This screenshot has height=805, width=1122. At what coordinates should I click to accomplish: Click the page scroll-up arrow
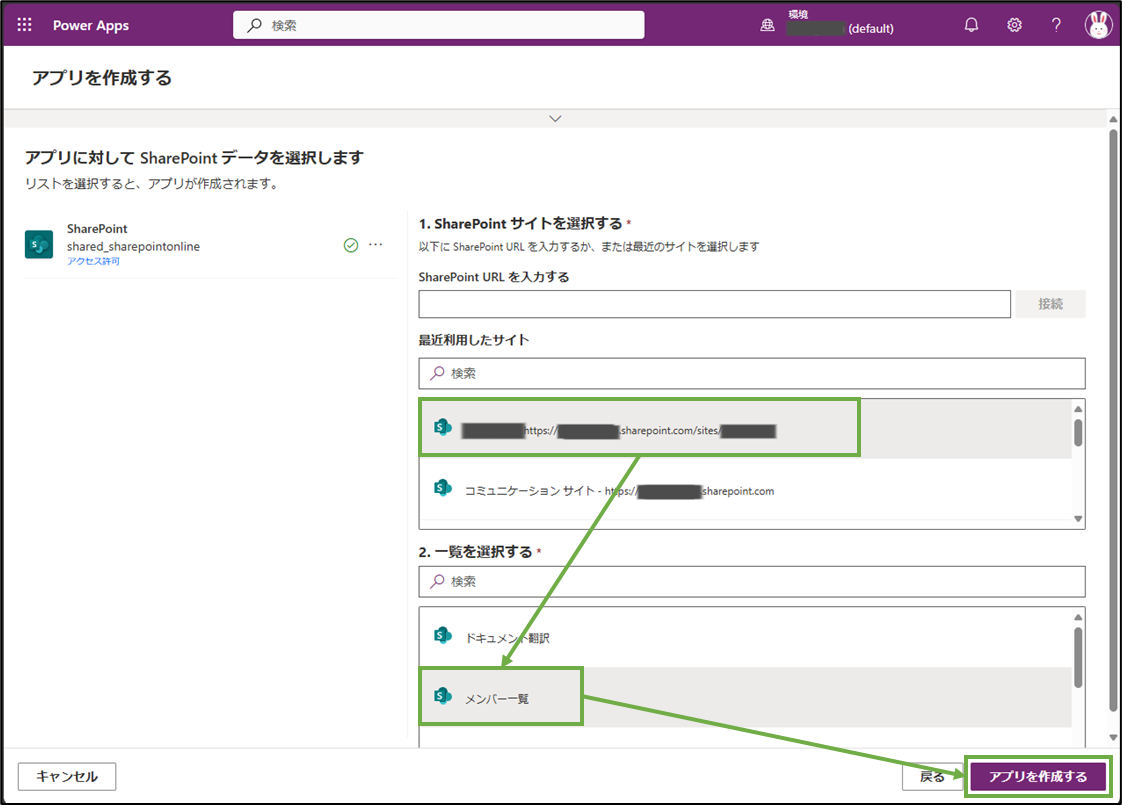click(x=1113, y=119)
